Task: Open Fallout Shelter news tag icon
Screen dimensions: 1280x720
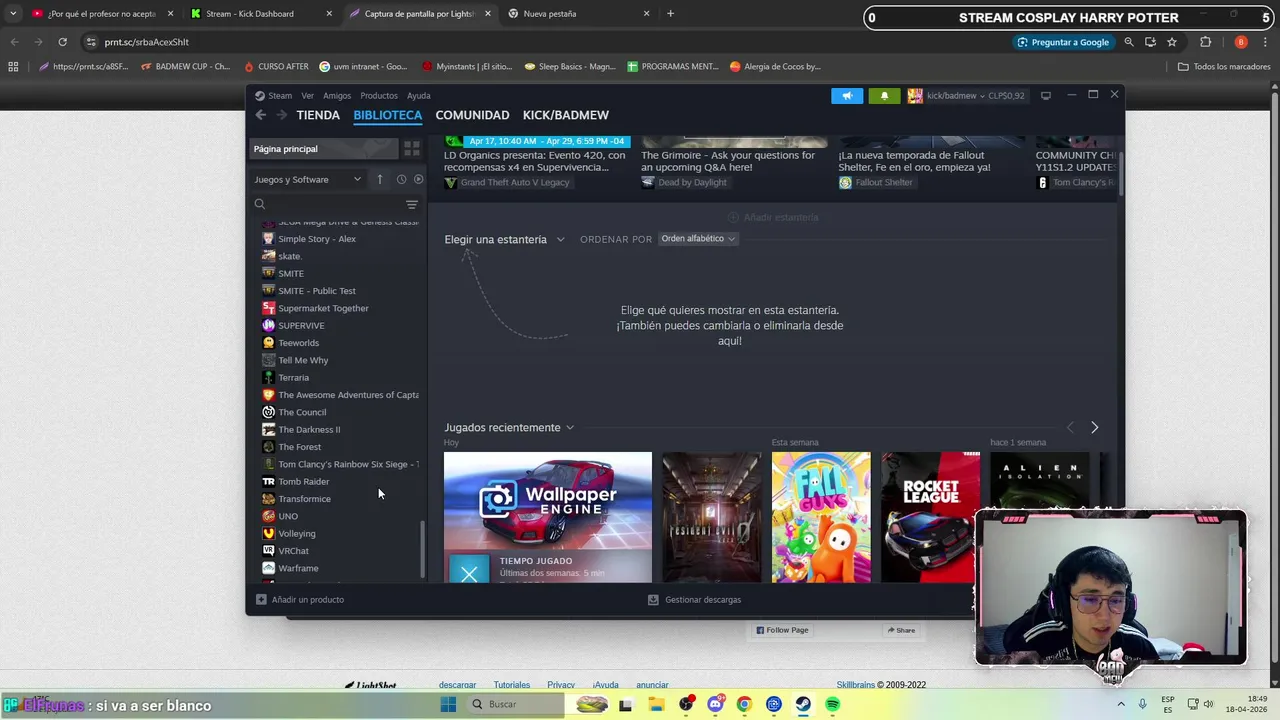Action: 845,183
